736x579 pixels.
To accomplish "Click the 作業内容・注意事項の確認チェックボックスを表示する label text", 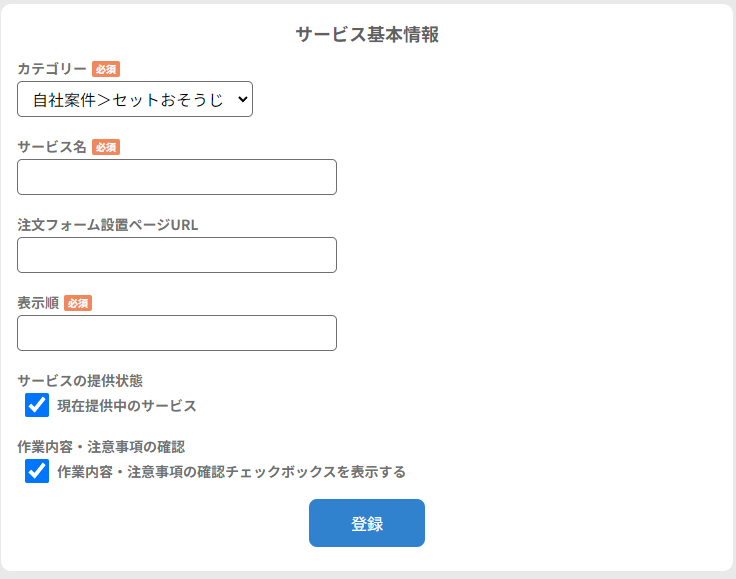I will [231, 472].
